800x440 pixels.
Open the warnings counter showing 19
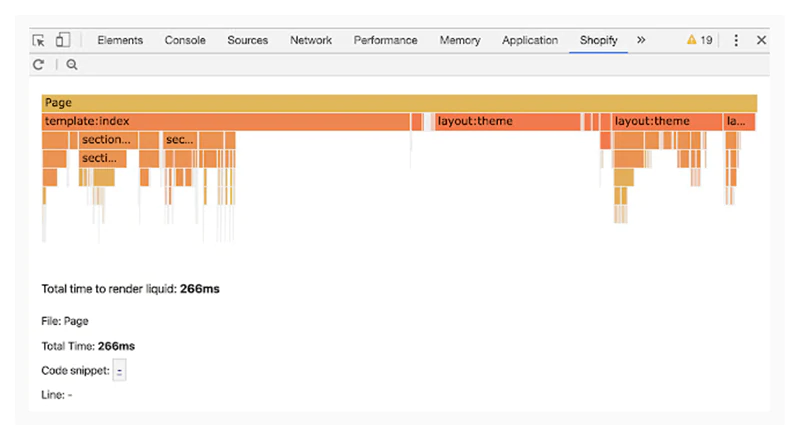[699, 40]
